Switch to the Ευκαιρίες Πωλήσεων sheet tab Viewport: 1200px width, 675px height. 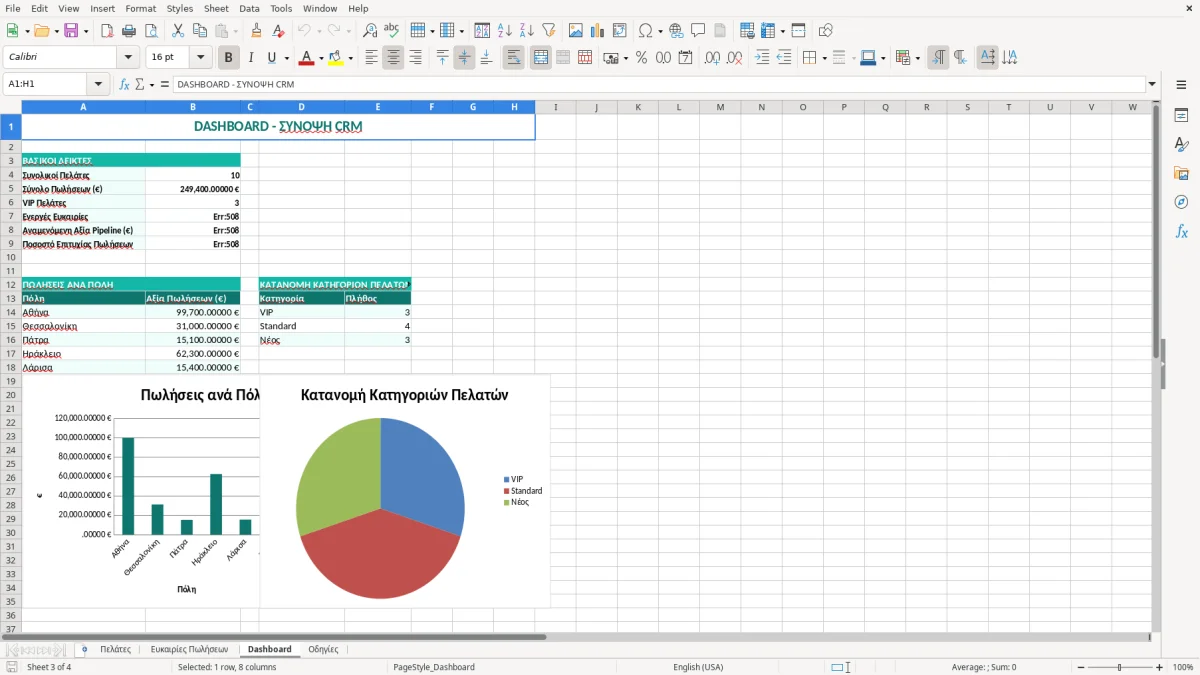(189, 649)
